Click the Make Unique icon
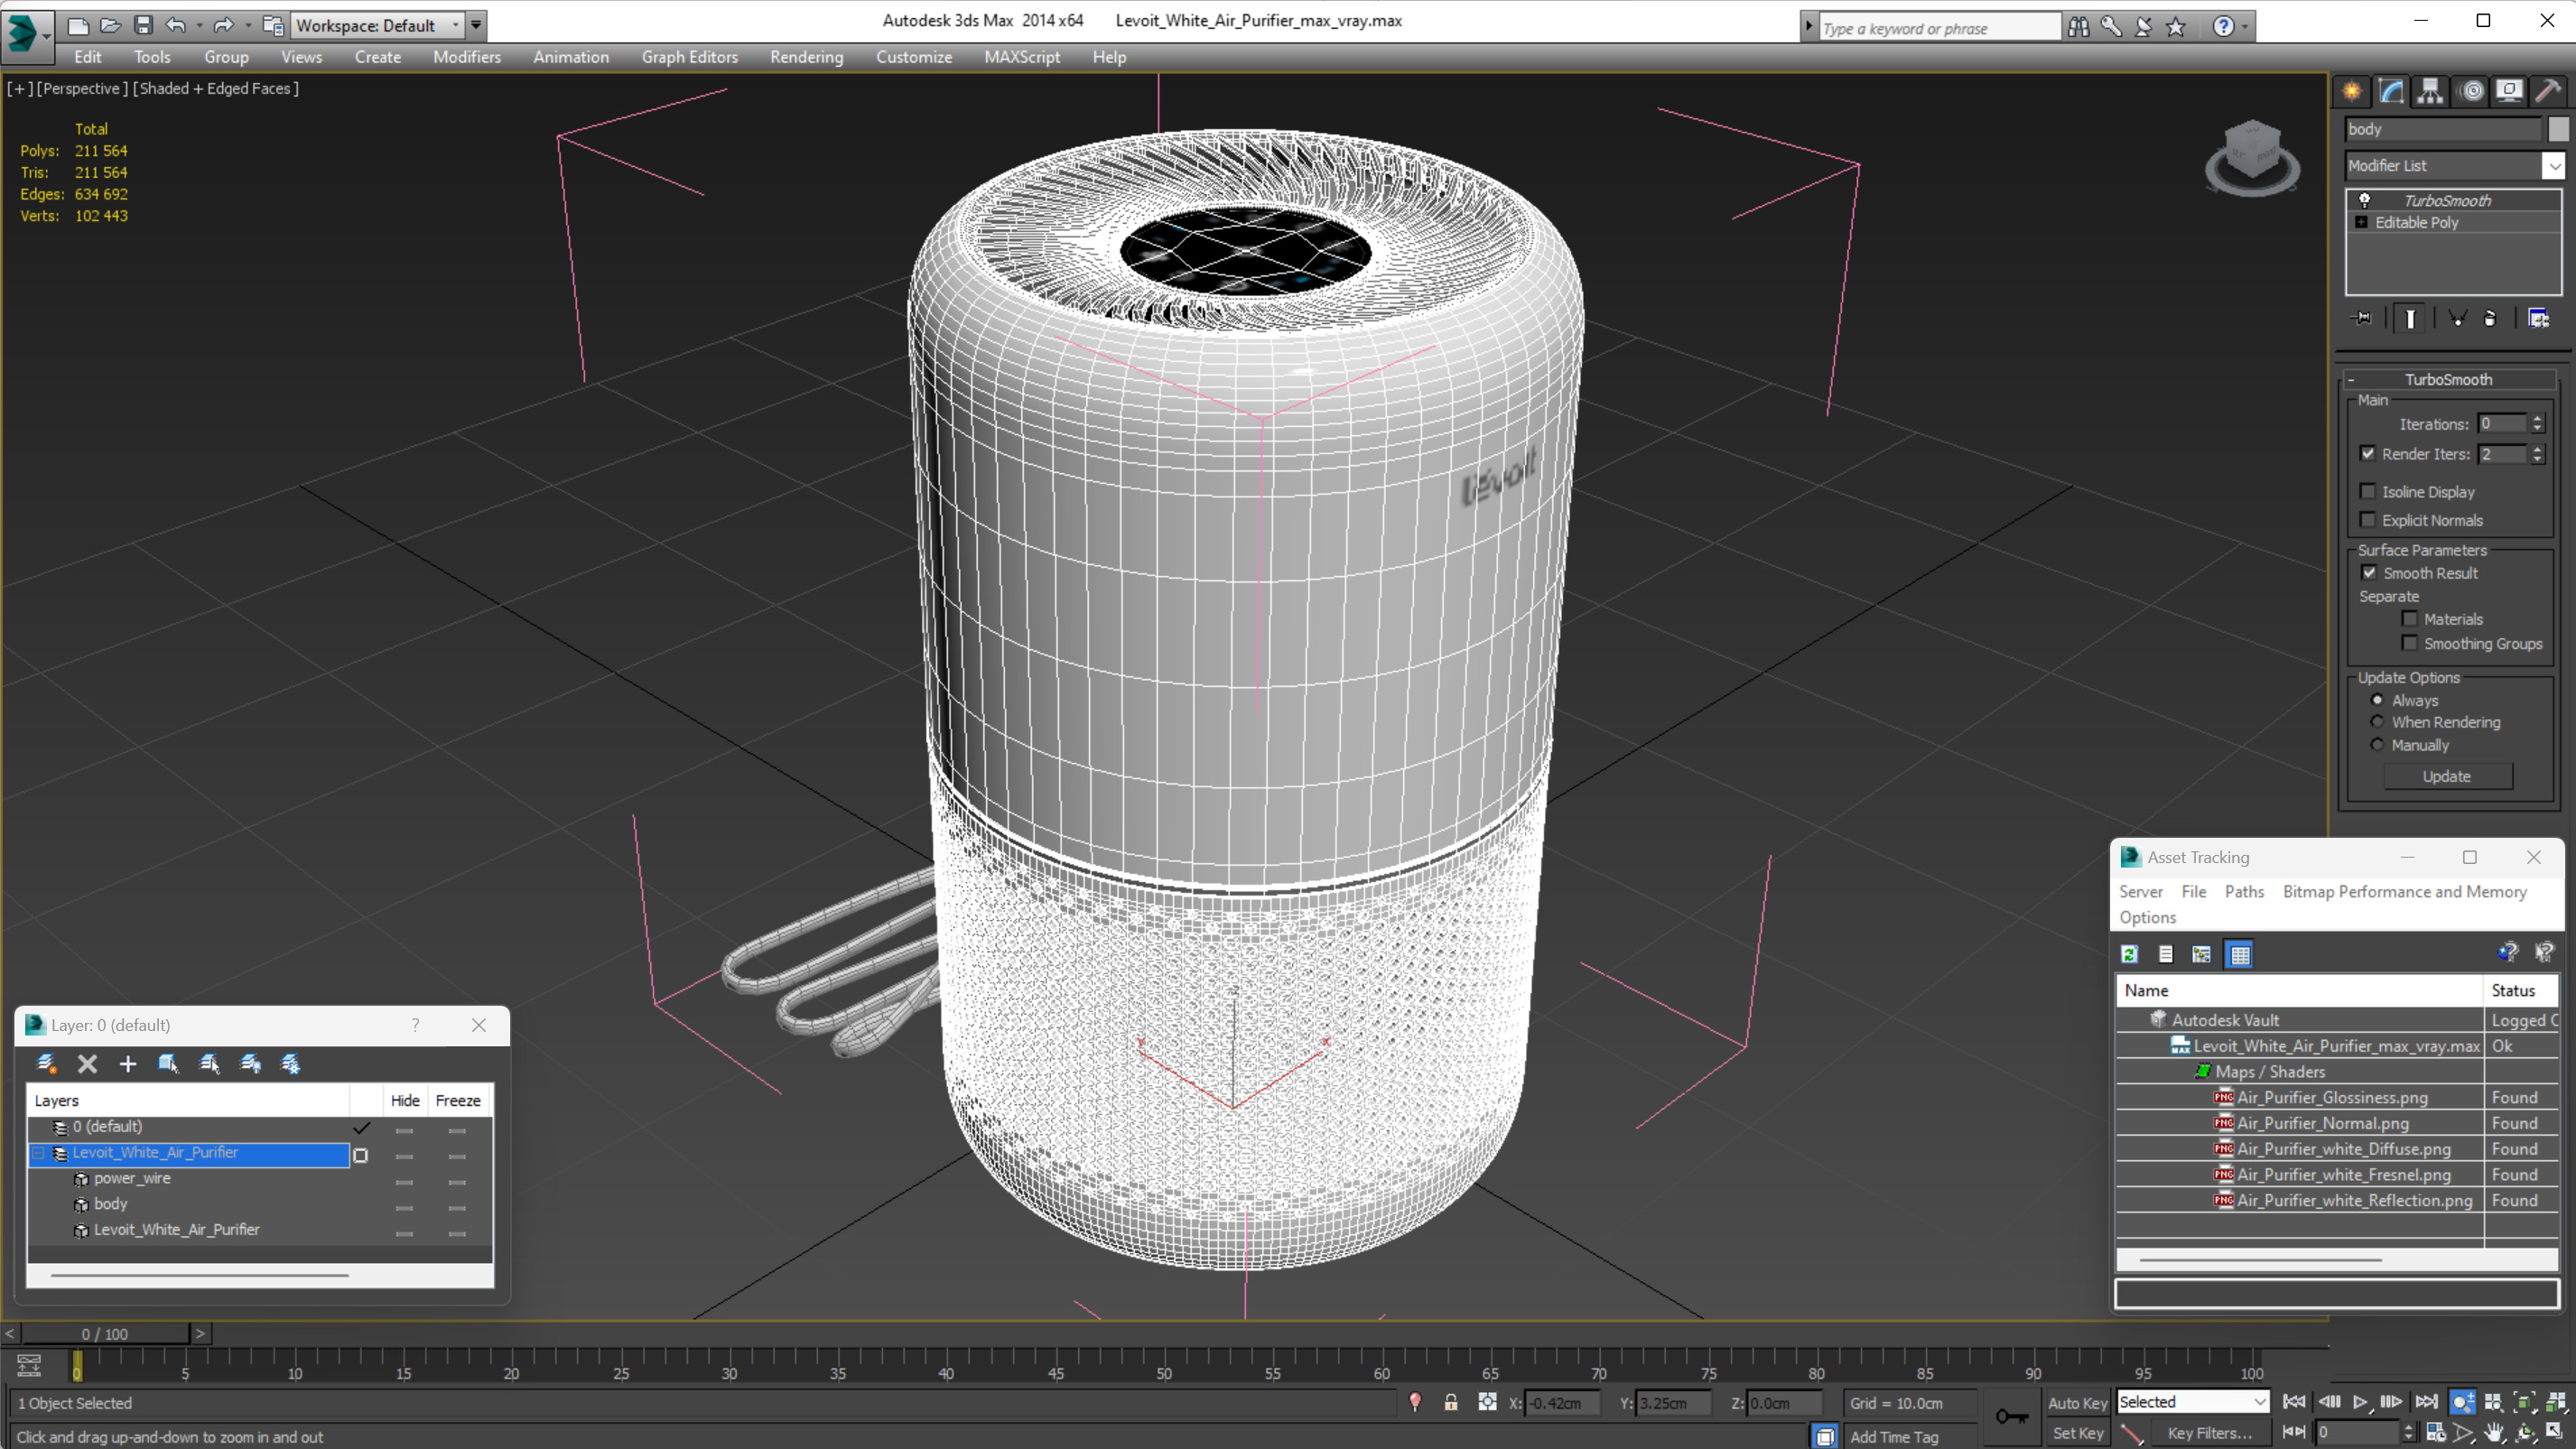 pos(2457,318)
